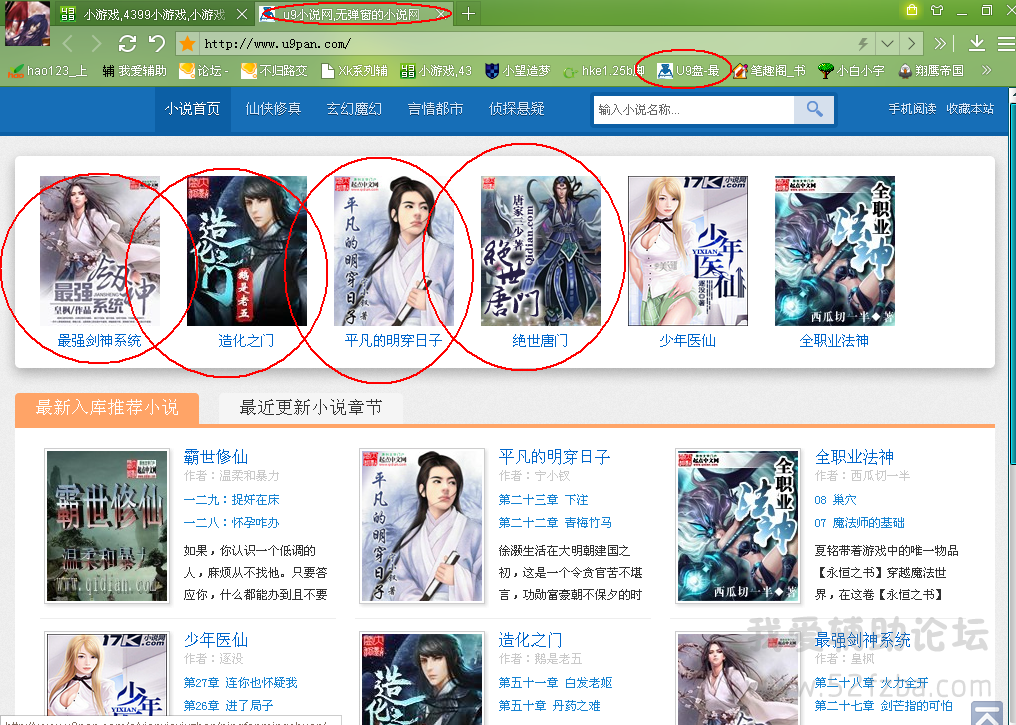Viewport: 1016px width, 725px height.
Task: Click the back-to-top arrow button
Action: click(988, 713)
